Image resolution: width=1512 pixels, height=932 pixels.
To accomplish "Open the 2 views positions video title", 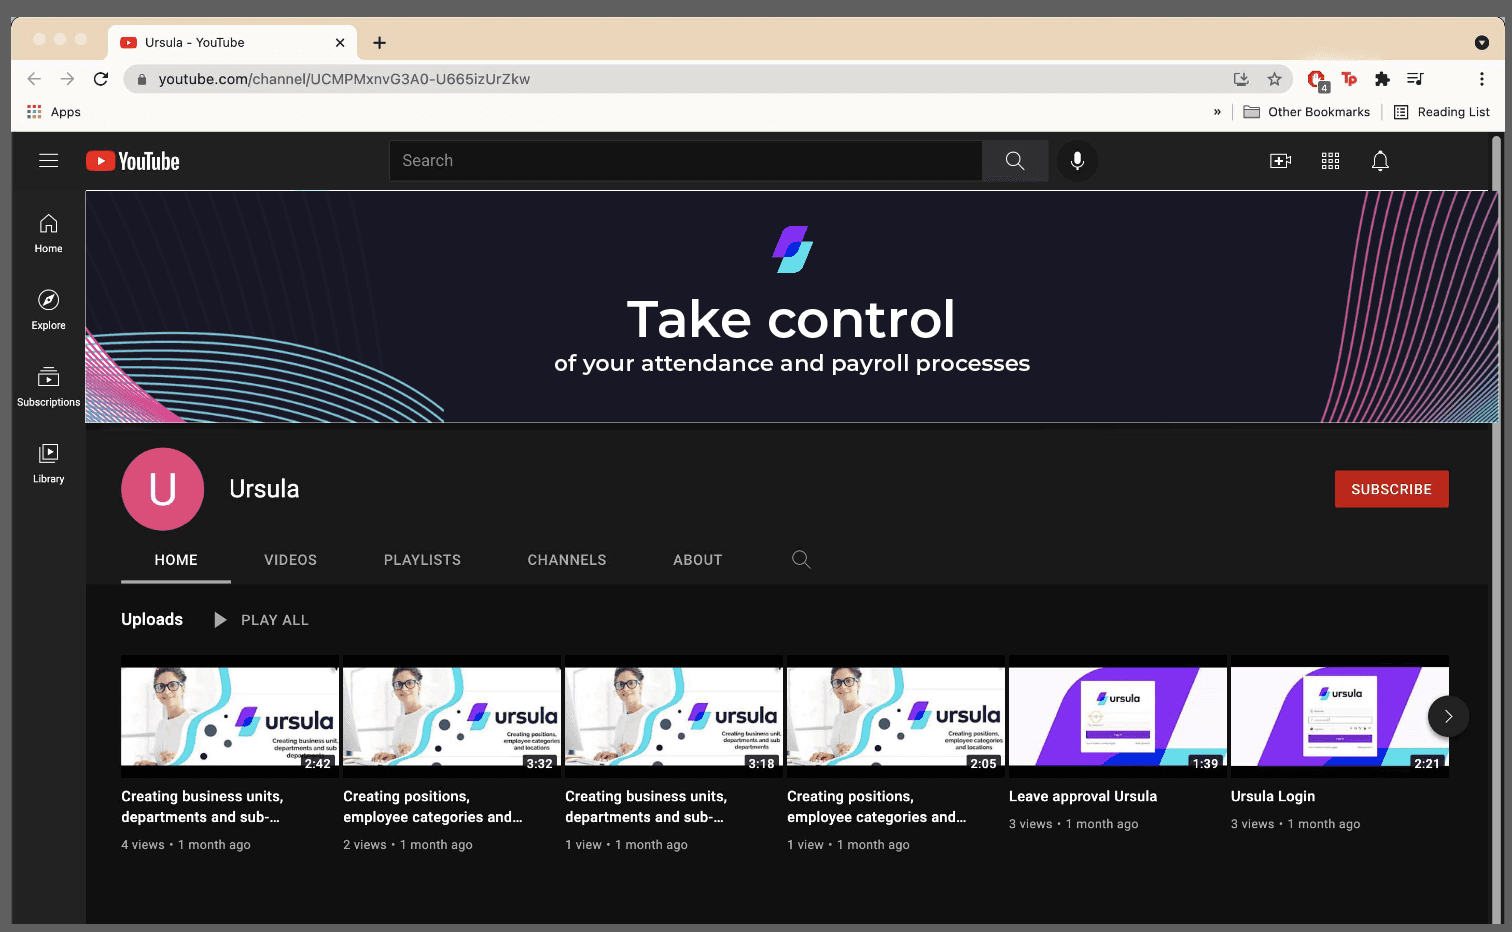I will point(433,807).
